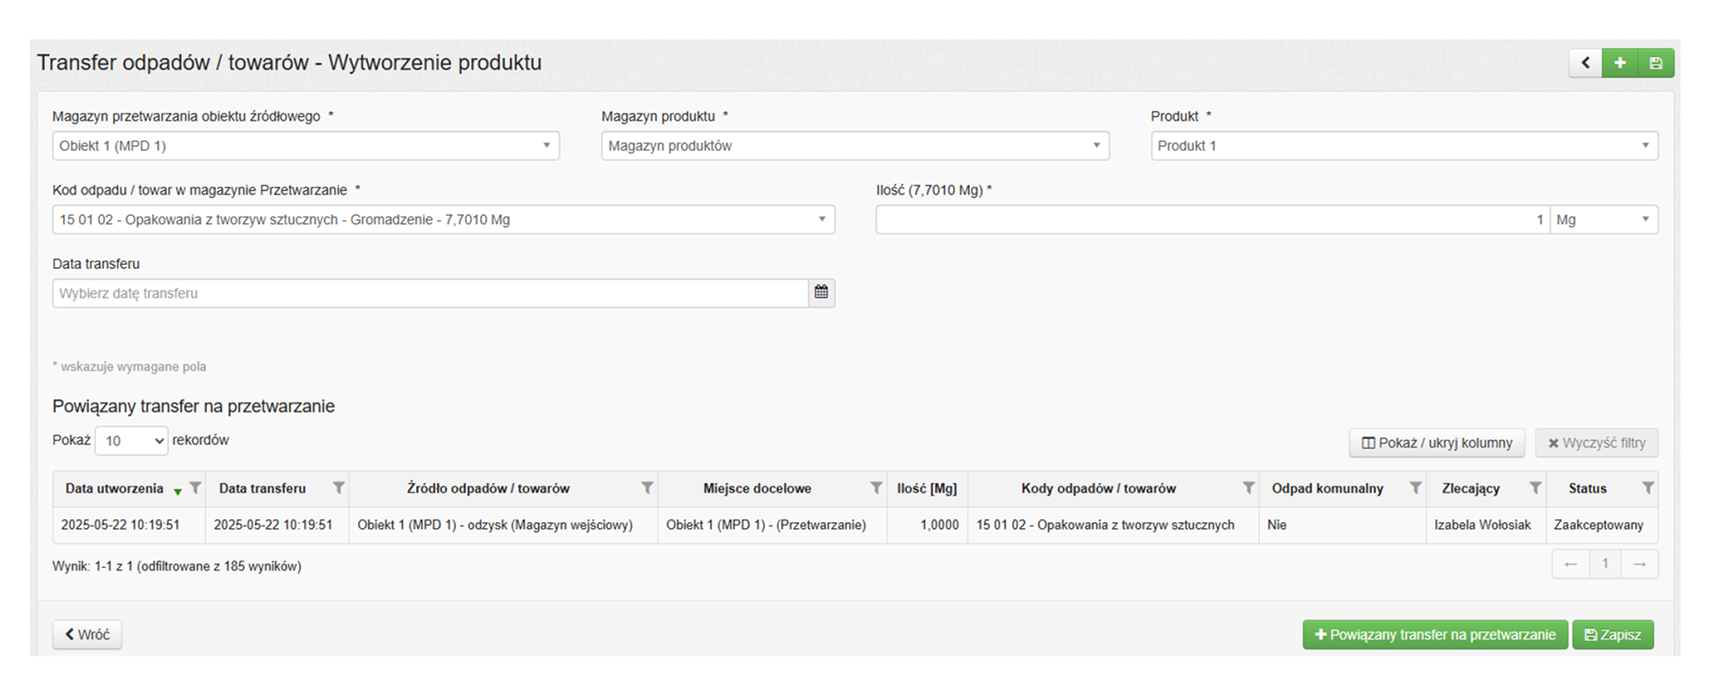Filter the Status column

click(1647, 488)
